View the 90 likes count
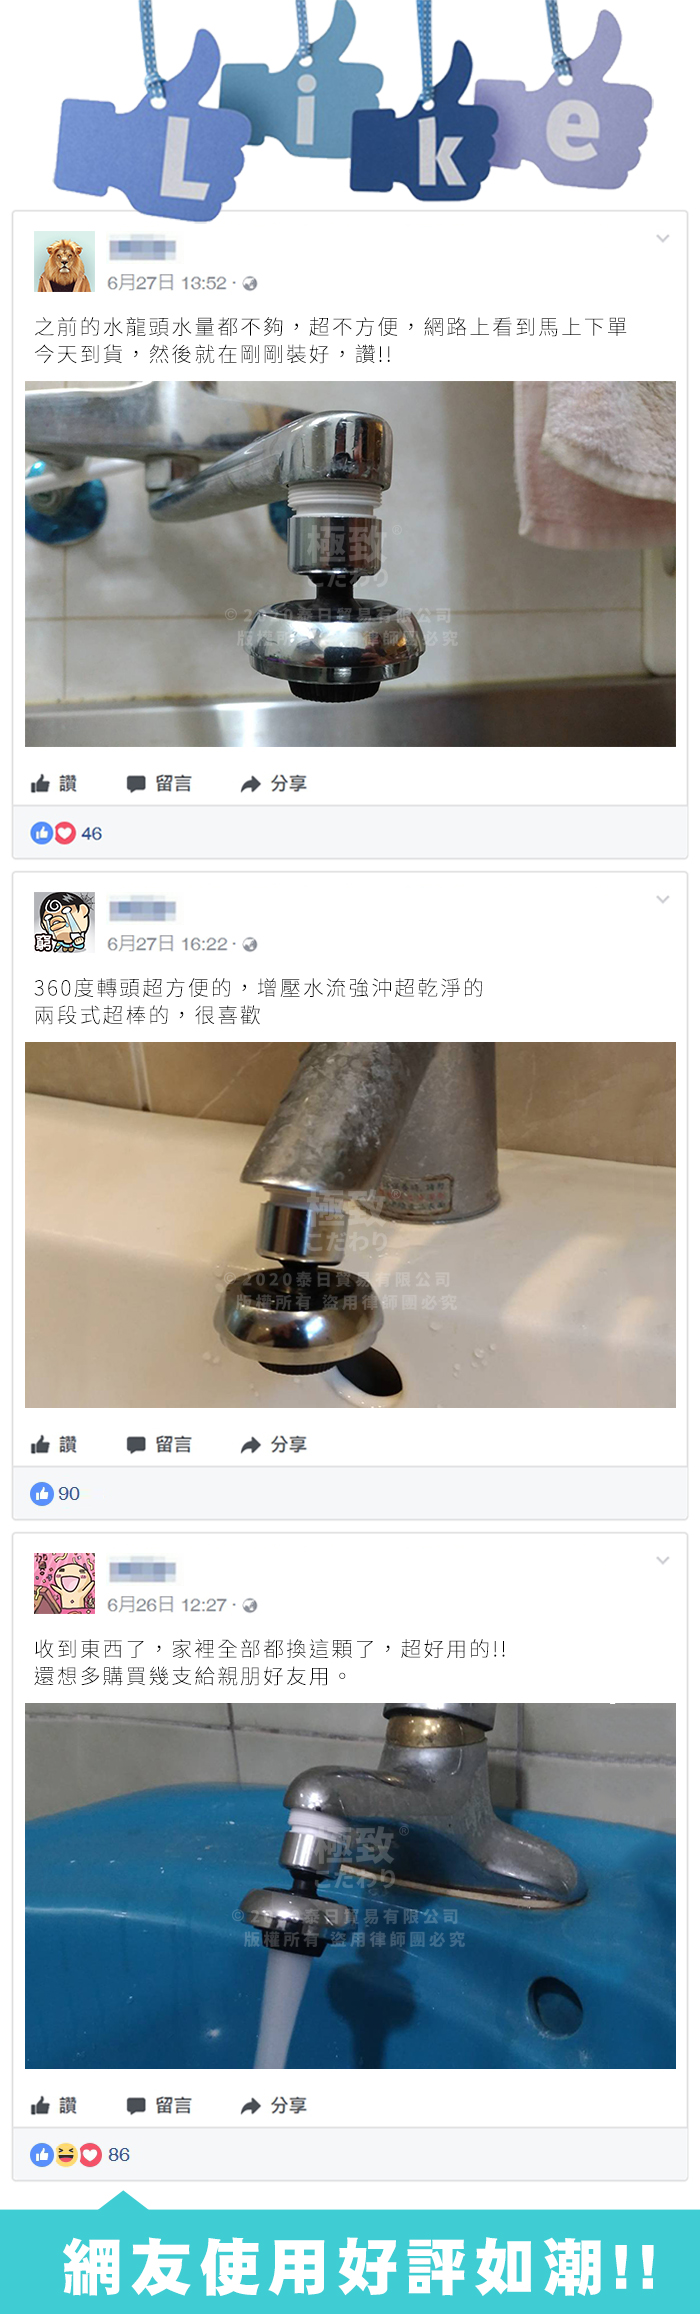This screenshot has width=700, height=2314. pos(55,1493)
